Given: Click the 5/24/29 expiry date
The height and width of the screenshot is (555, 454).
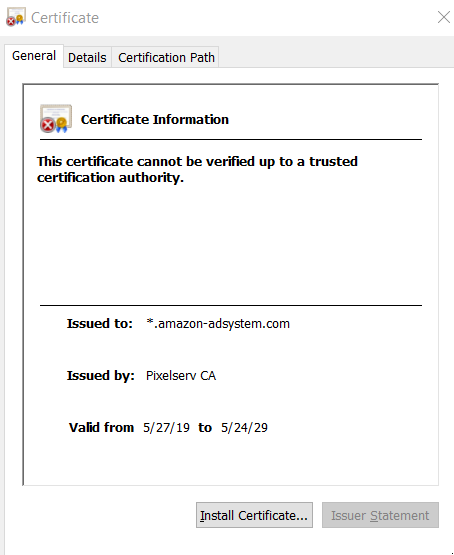Looking at the screenshot, I should point(244,428).
